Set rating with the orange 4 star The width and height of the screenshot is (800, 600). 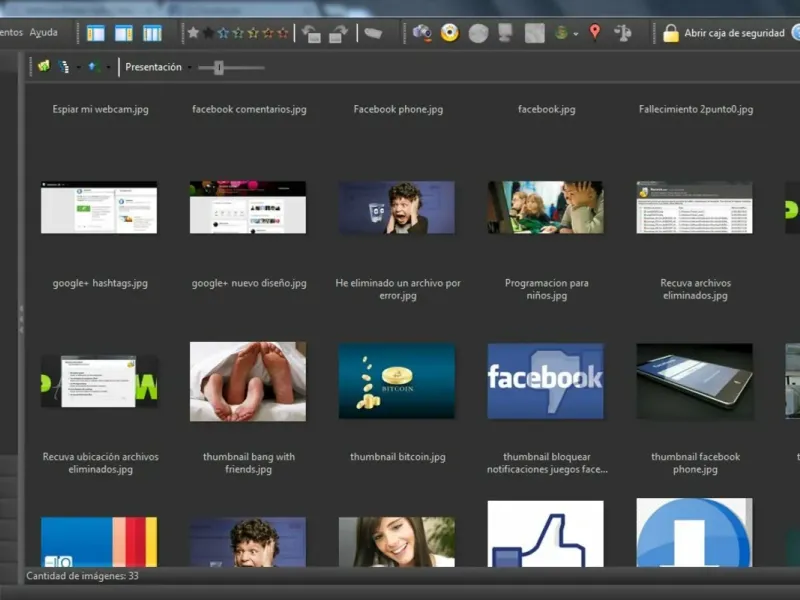tap(268, 33)
